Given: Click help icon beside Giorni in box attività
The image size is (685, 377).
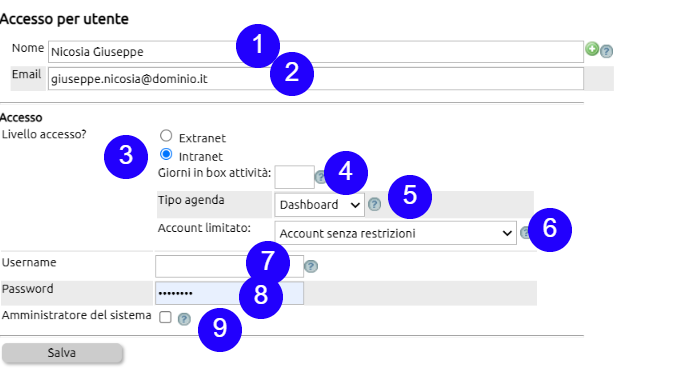Looking at the screenshot, I should pyautogui.click(x=320, y=176).
